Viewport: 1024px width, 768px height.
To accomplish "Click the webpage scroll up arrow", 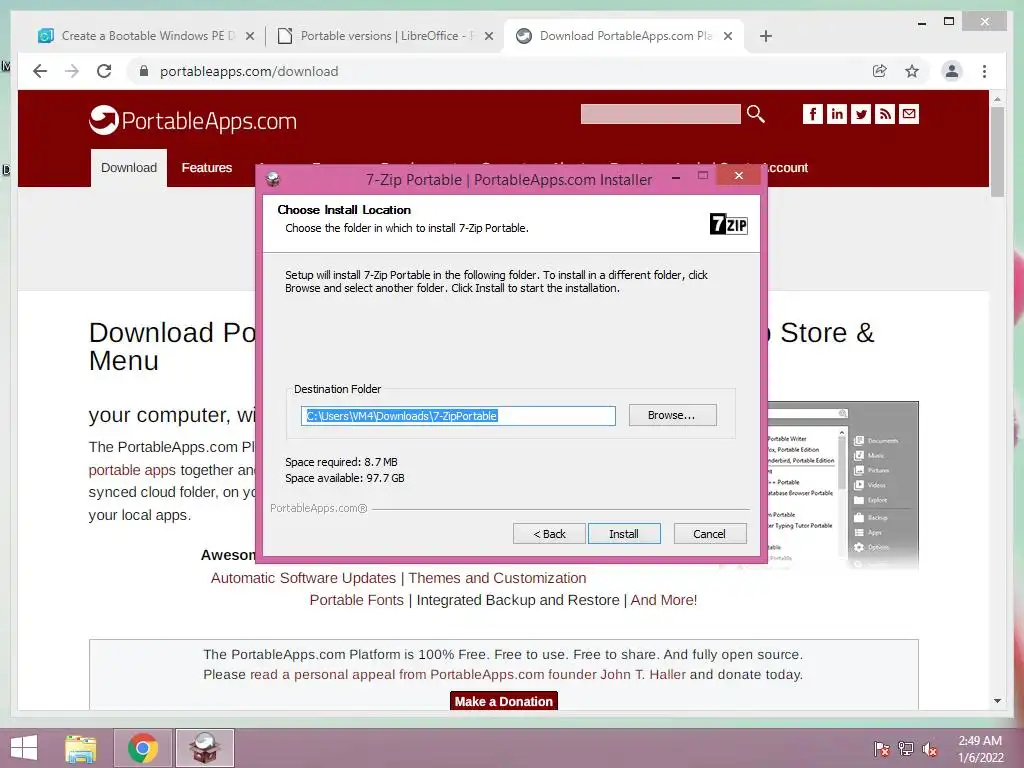I will coord(997,99).
